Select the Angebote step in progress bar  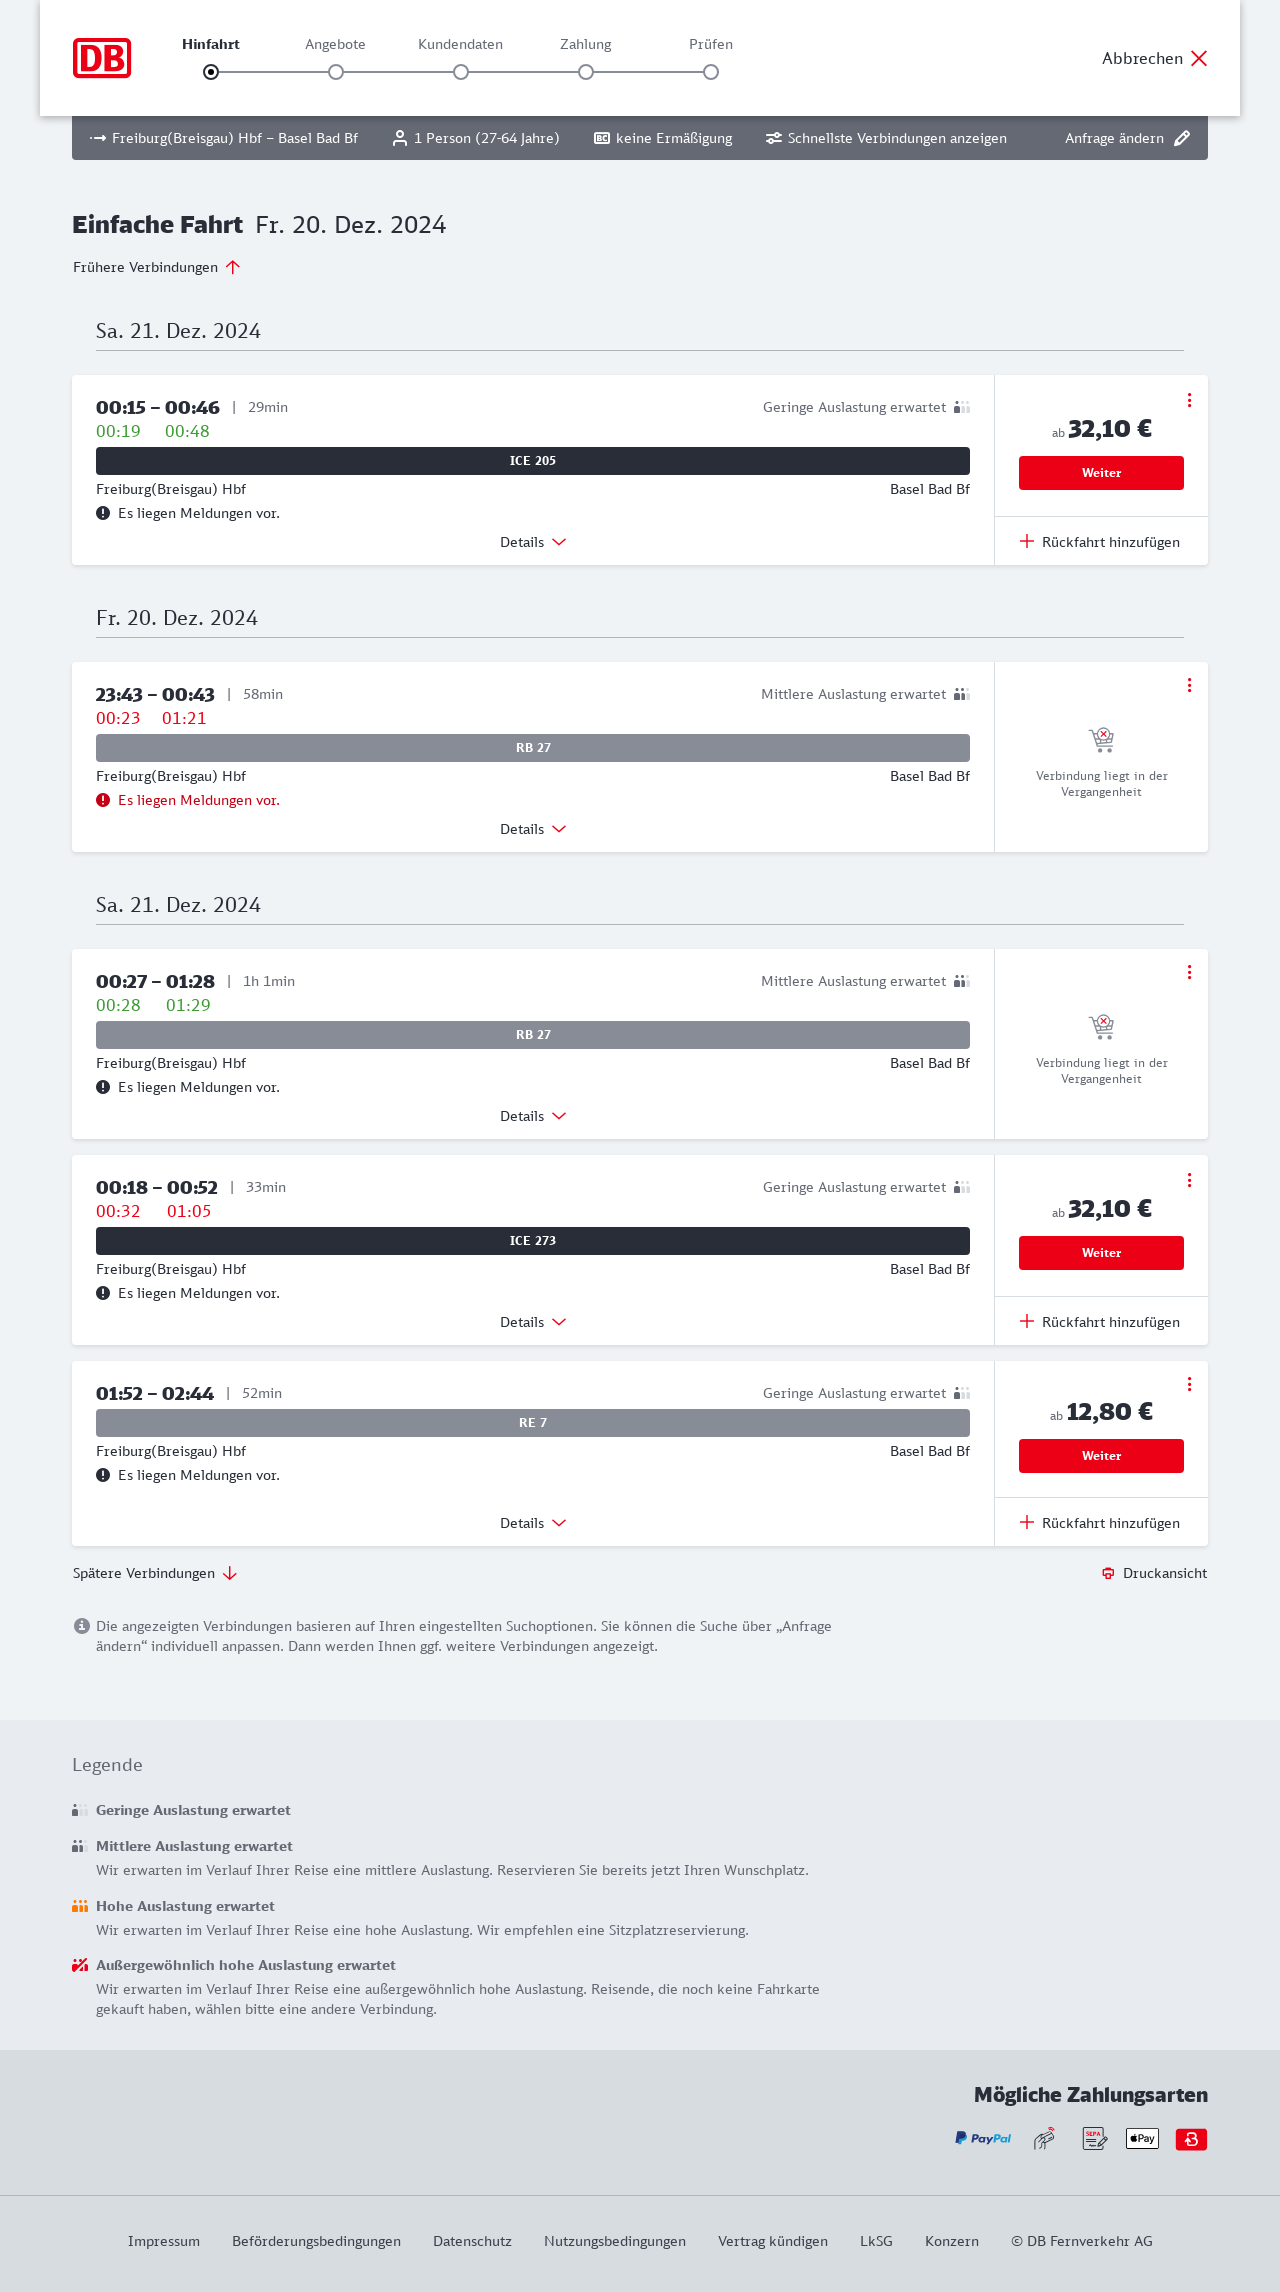point(336,72)
